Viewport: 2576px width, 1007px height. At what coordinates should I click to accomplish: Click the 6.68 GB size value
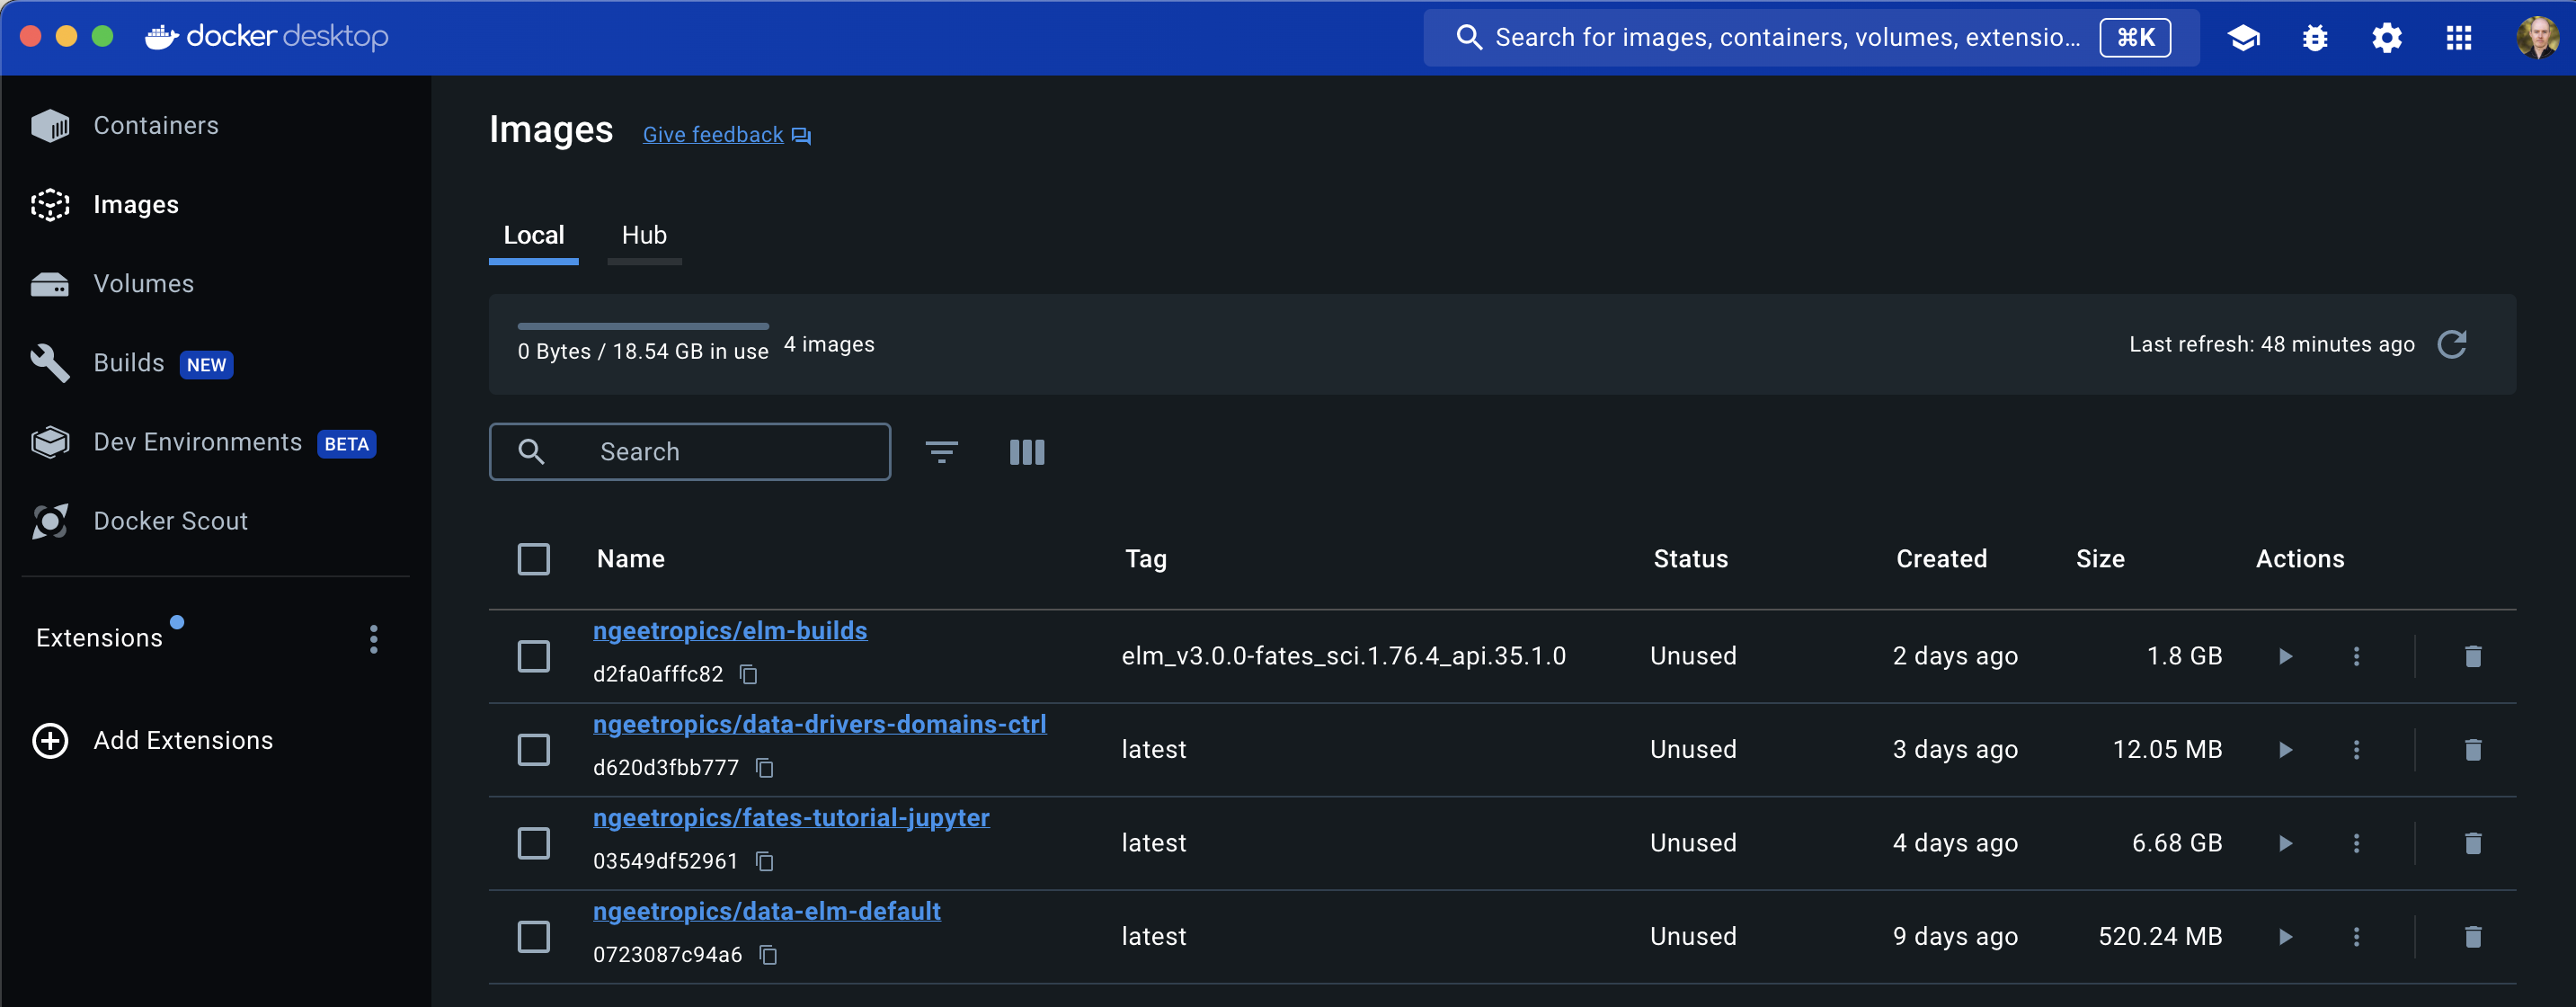(x=2177, y=844)
